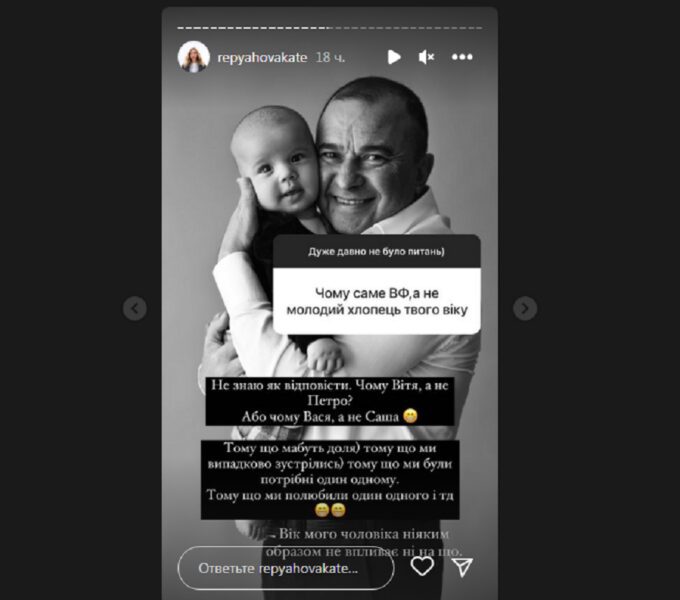Click the sticker header 'Дуже давно не було питань)'
This screenshot has width=680, height=600.
(377, 251)
